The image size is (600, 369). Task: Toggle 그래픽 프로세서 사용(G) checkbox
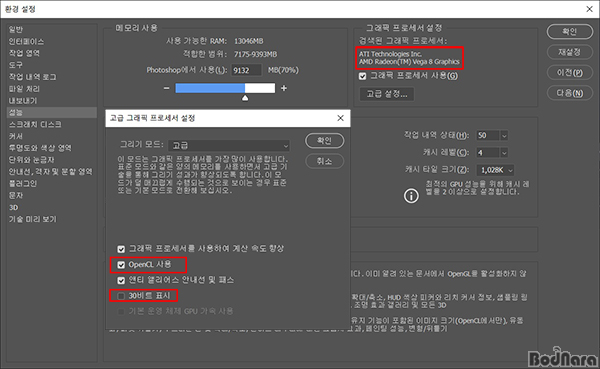tap(362, 76)
